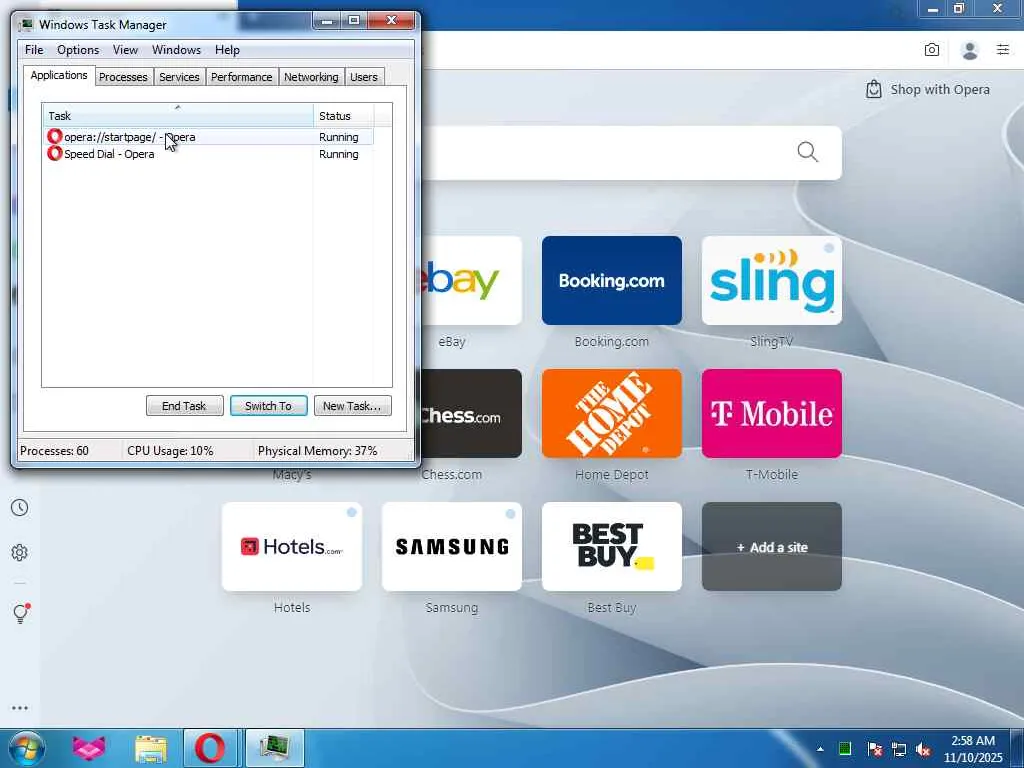The image size is (1024, 768).
Task: Open the Samsung speed dial tile
Action: [x=452, y=547]
